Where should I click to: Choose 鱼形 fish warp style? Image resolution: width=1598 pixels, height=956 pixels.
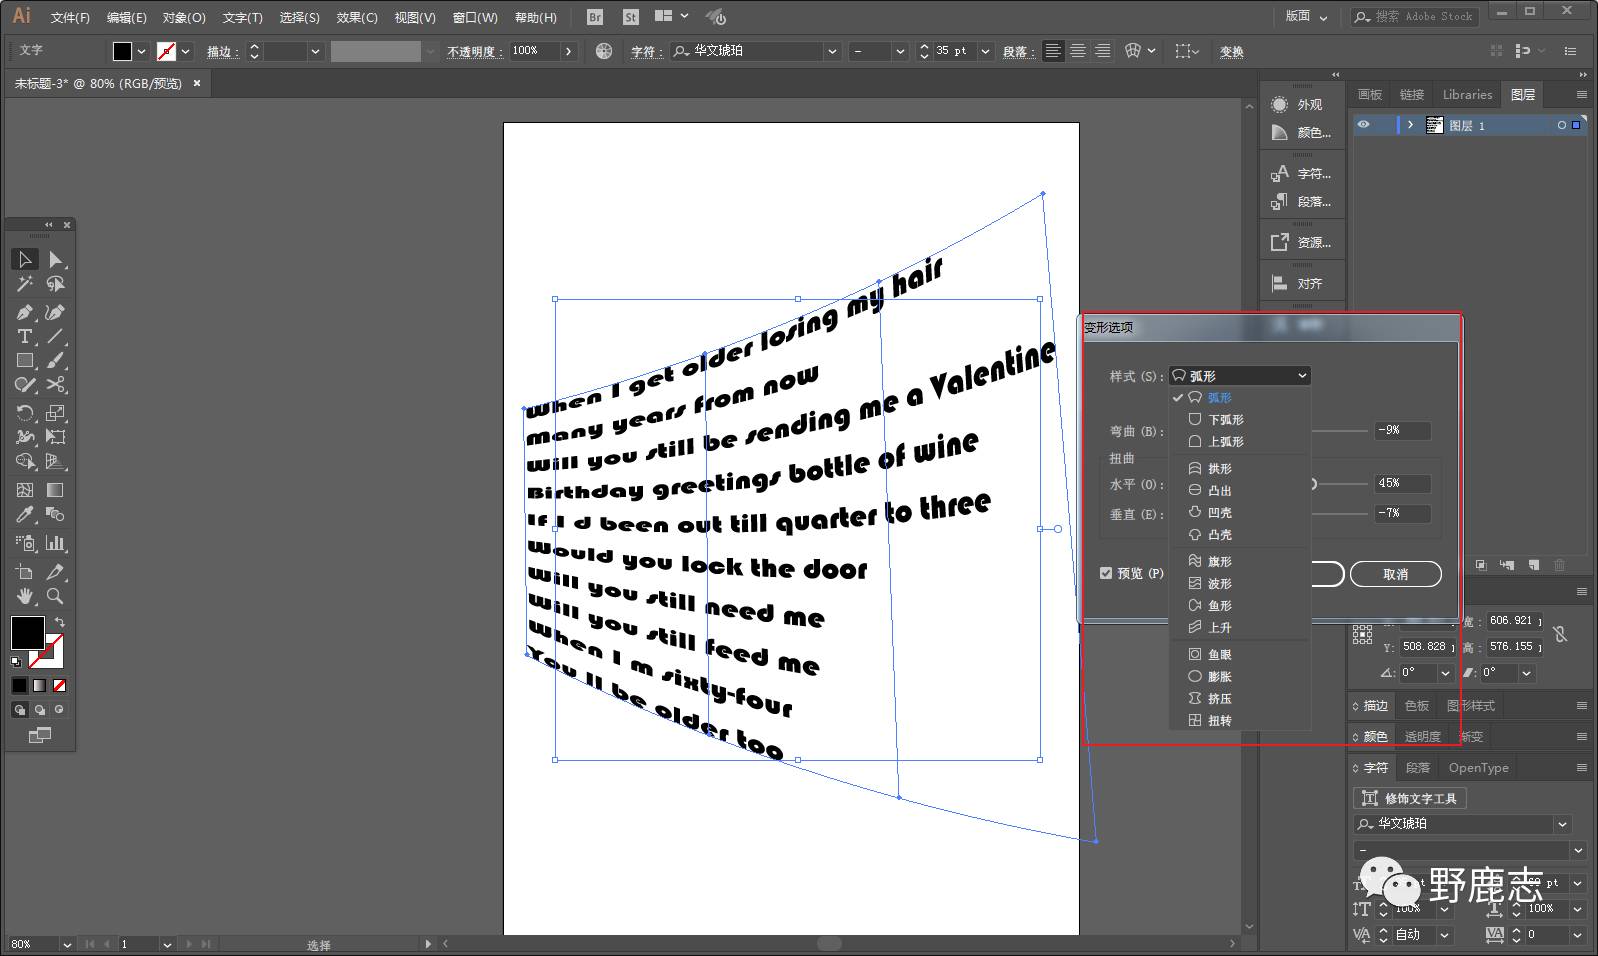point(1240,605)
